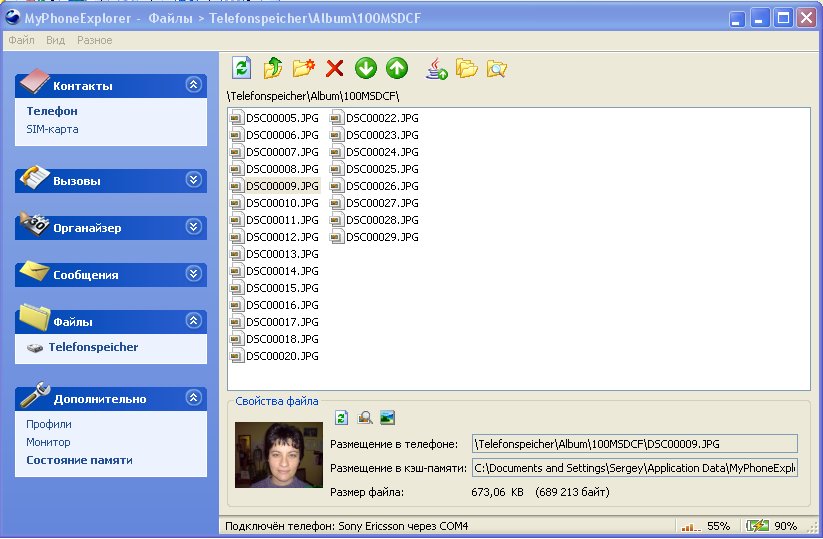Collapse the Контакты panel
This screenshot has width=823, height=539.
[x=194, y=84]
